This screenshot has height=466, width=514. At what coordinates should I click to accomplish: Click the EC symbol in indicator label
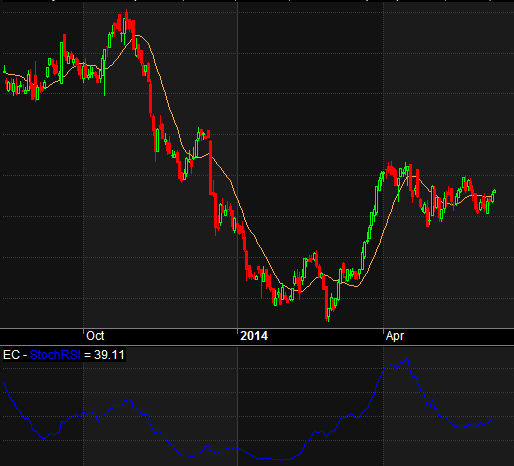click(11, 355)
